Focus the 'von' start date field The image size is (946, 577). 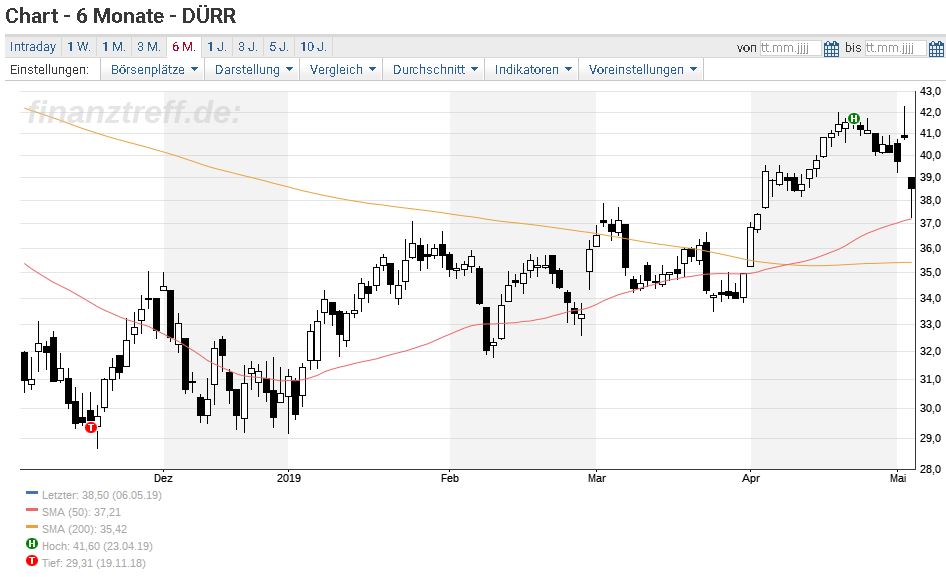point(790,48)
